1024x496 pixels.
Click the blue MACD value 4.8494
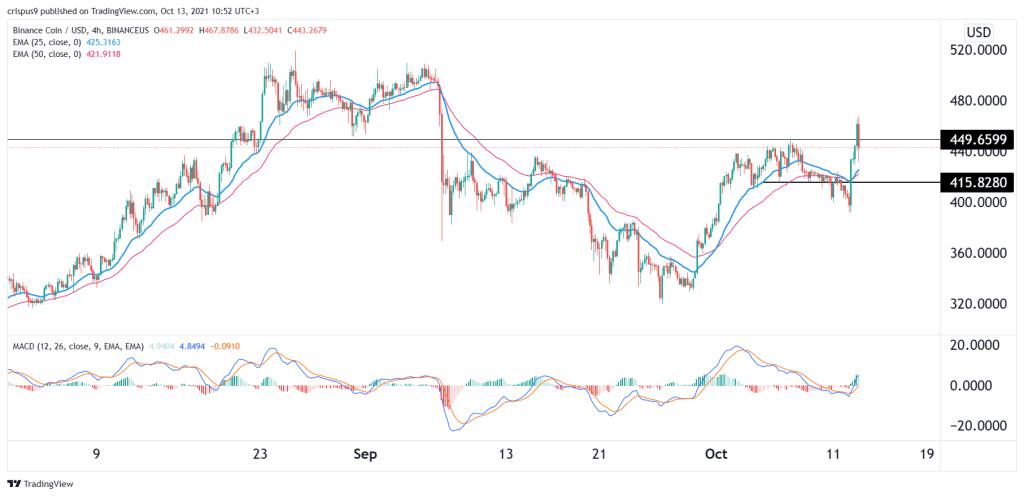pyautogui.click(x=229, y=347)
